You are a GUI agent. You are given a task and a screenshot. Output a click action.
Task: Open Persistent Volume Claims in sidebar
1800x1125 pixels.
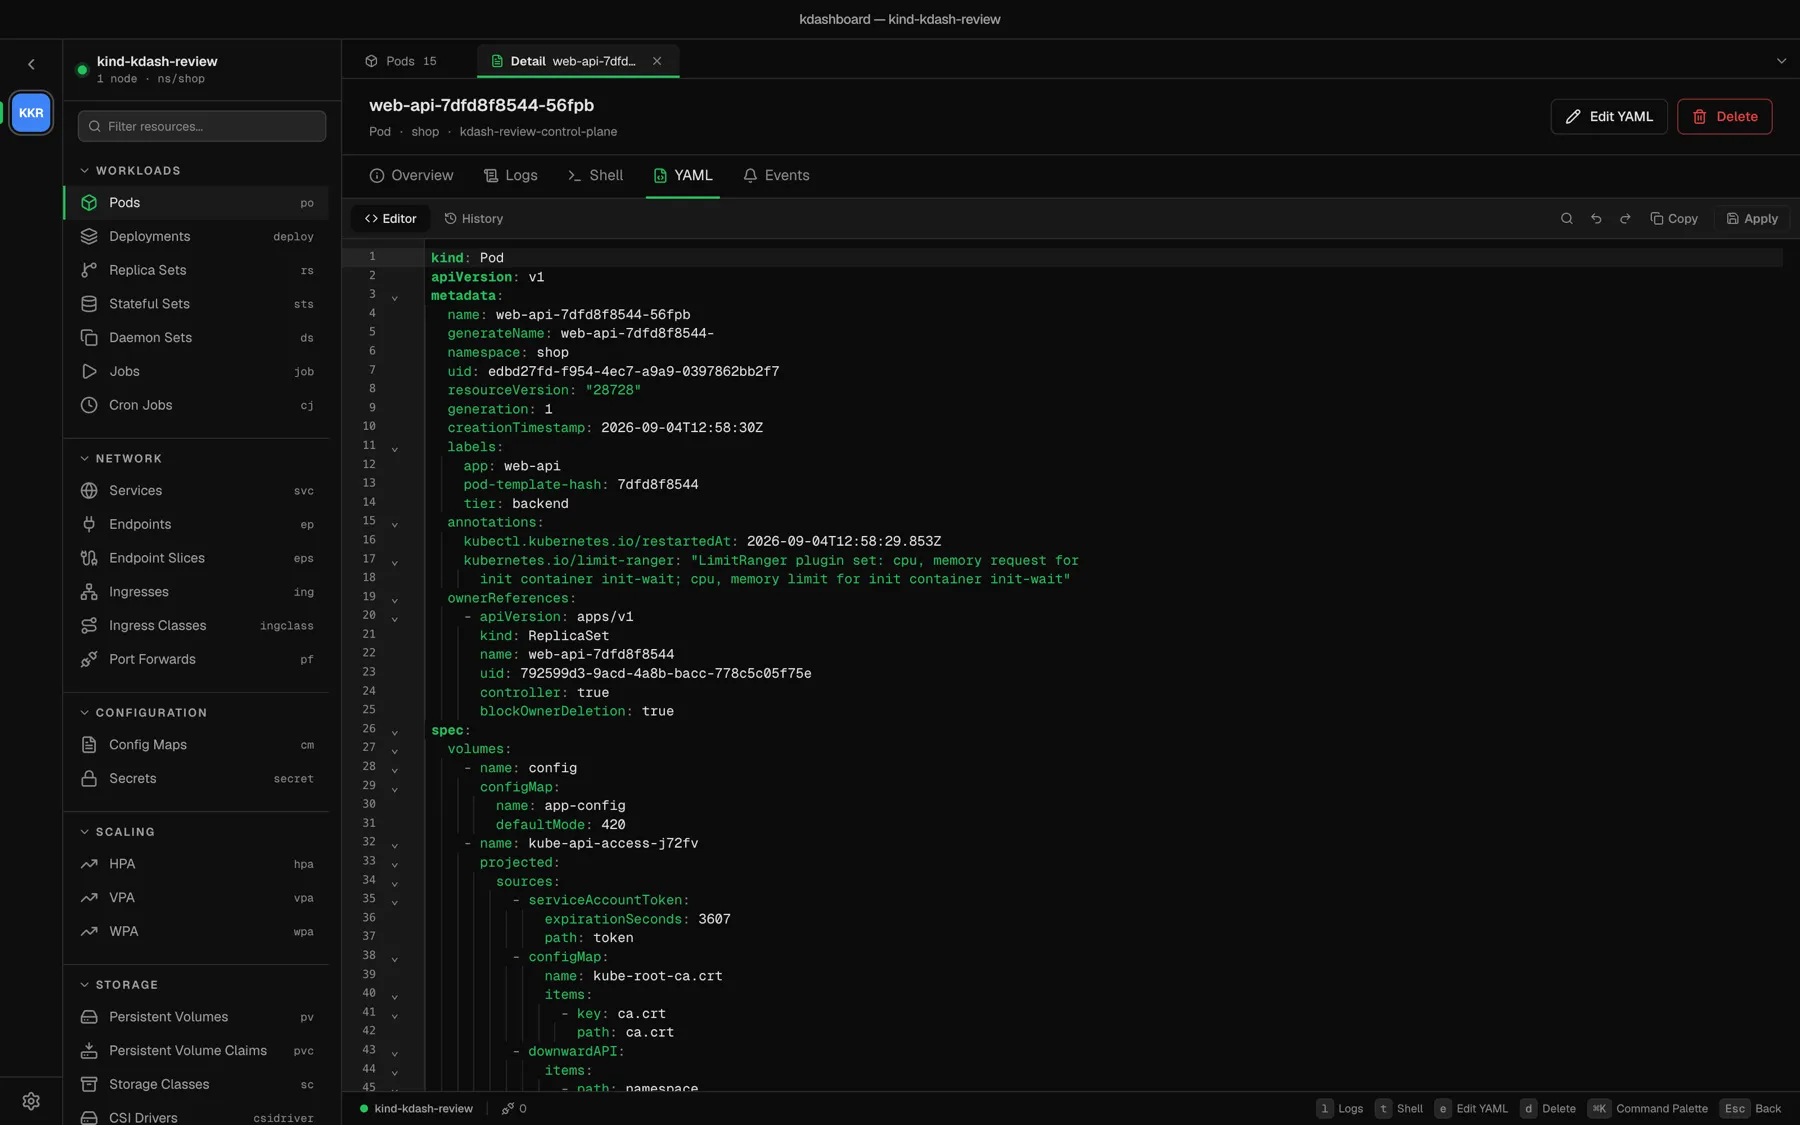(196, 1051)
